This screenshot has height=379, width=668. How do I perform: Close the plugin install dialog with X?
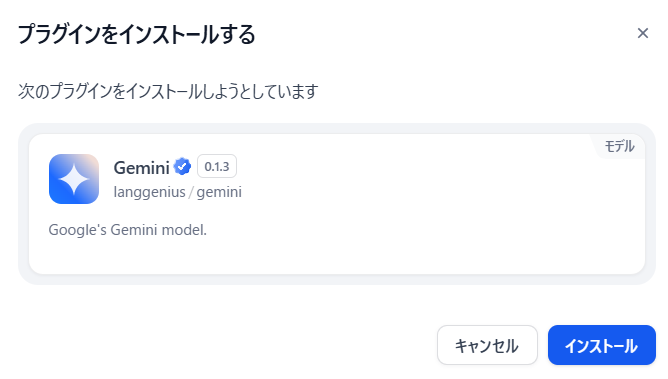[x=642, y=33]
